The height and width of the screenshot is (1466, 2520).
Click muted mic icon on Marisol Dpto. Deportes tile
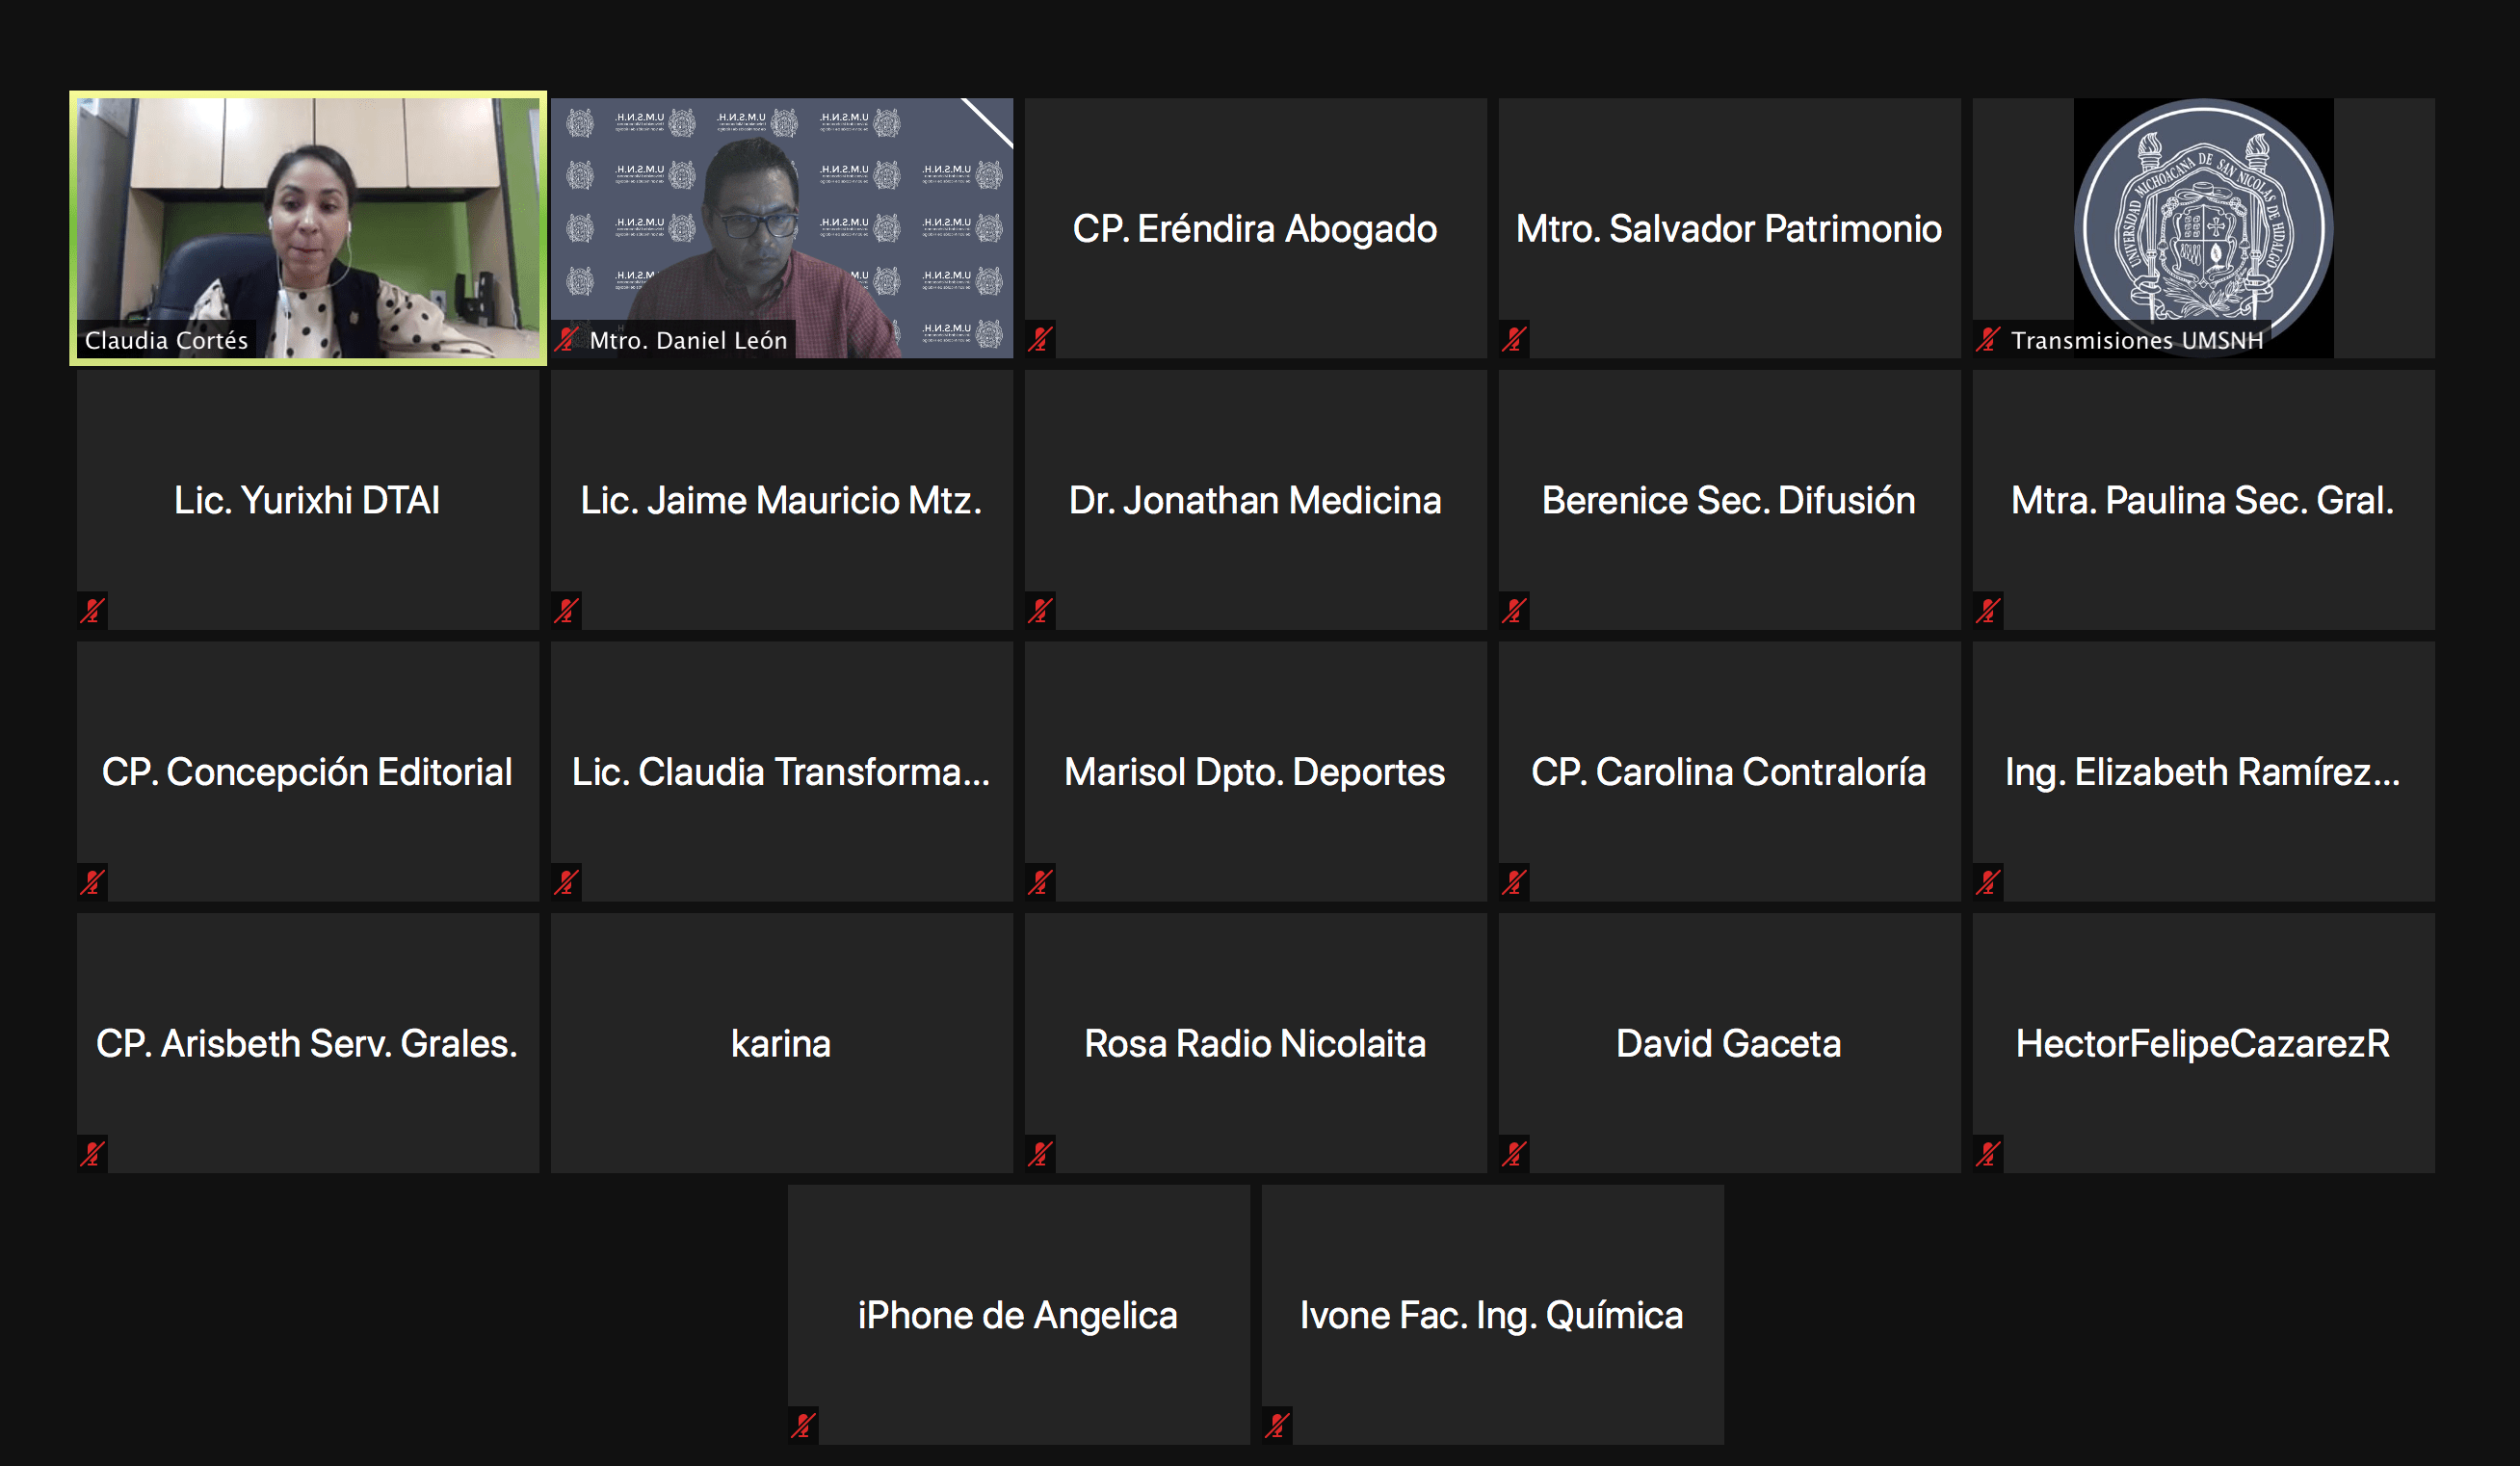pos(1040,882)
